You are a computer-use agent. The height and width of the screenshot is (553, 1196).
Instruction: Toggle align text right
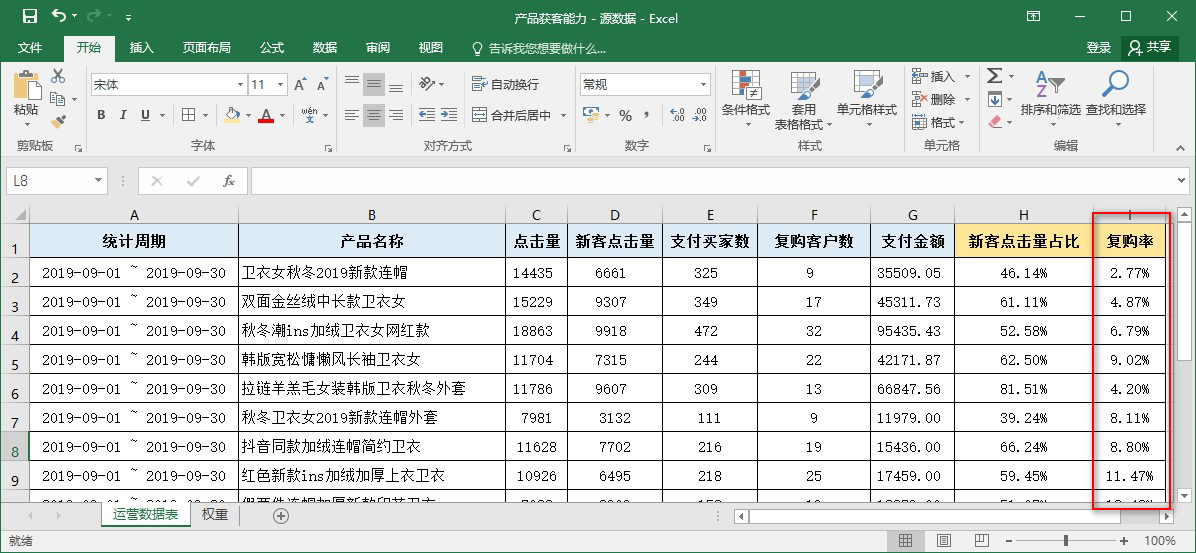396,115
